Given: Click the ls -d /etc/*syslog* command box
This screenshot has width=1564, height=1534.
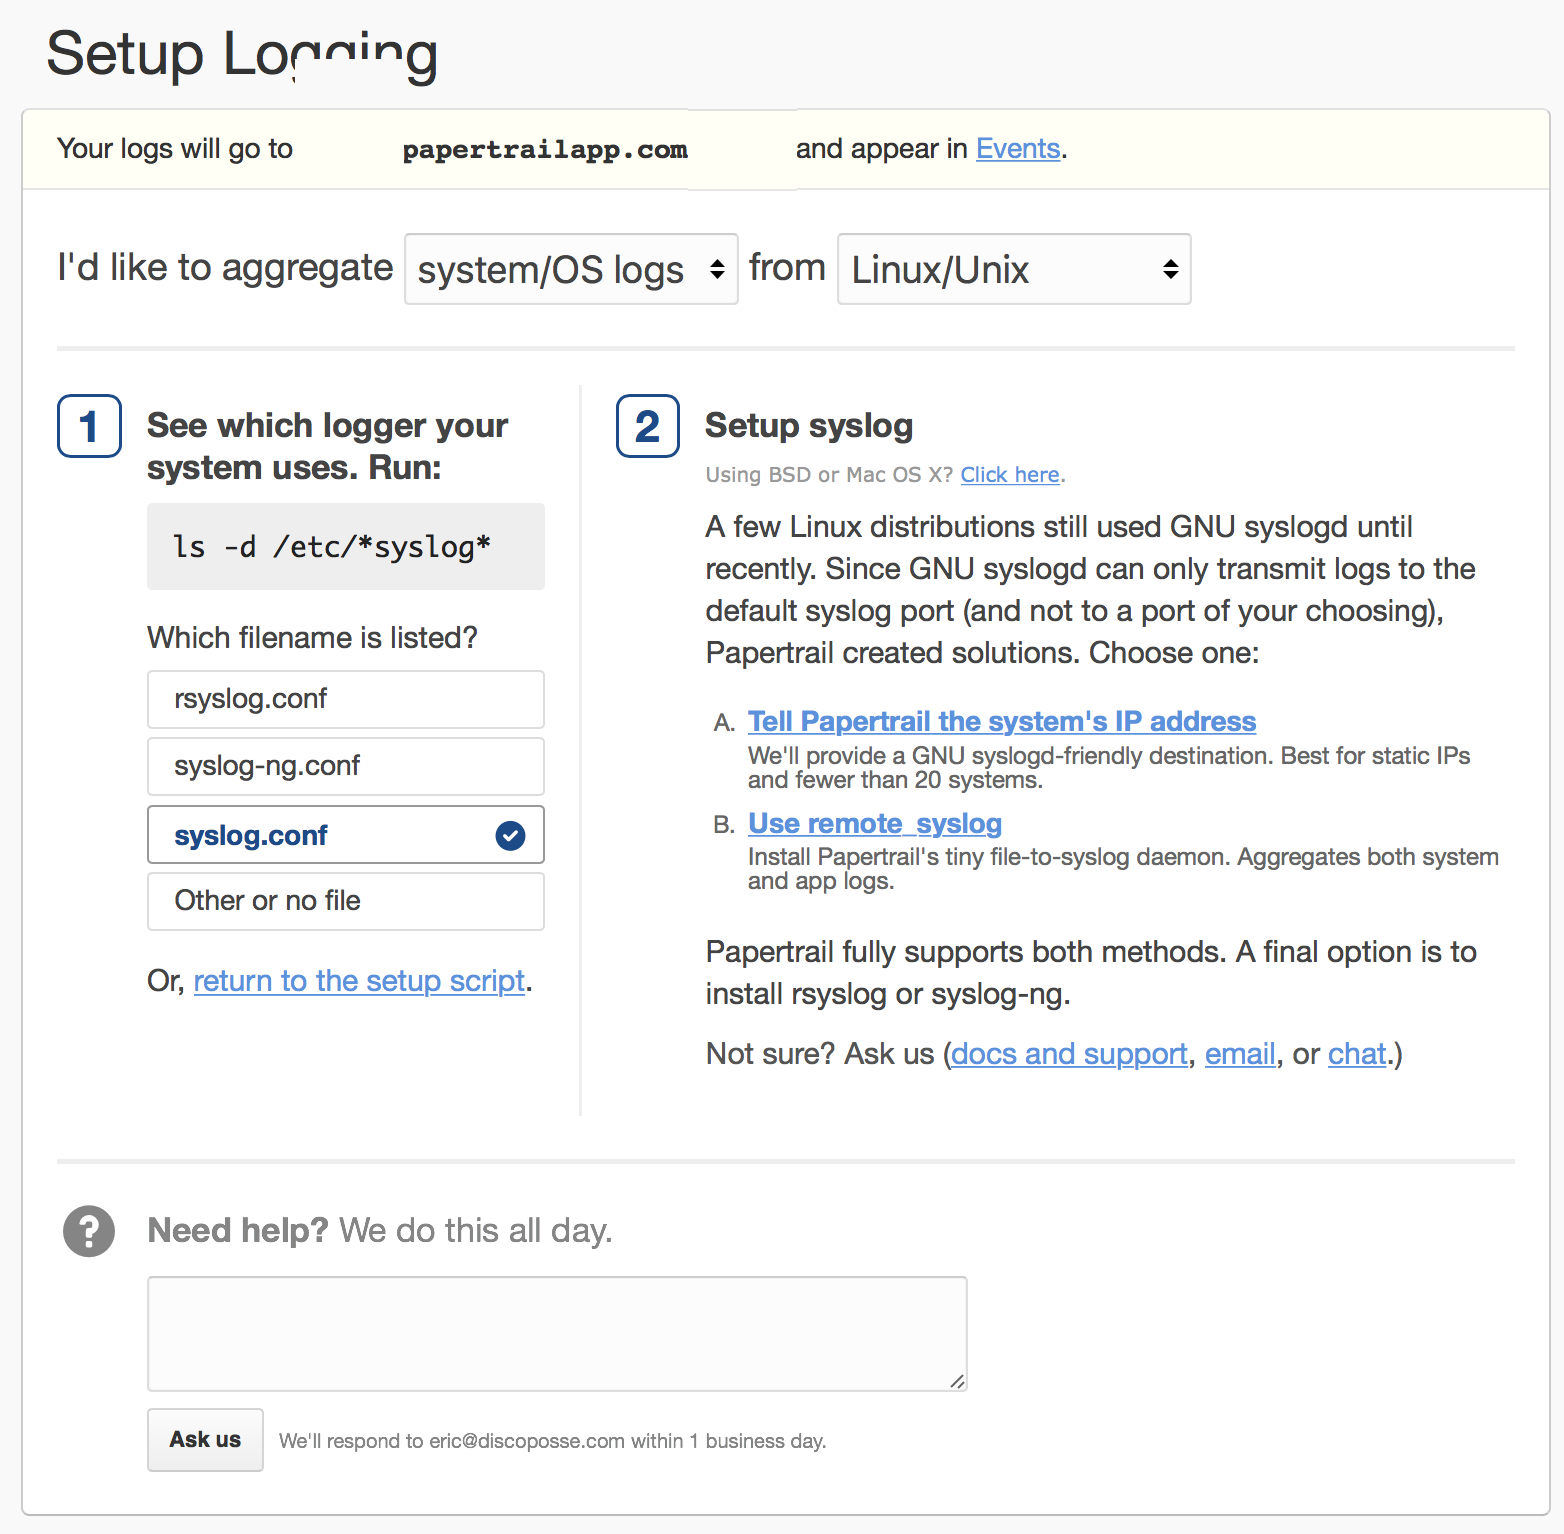Looking at the screenshot, I should click(345, 547).
